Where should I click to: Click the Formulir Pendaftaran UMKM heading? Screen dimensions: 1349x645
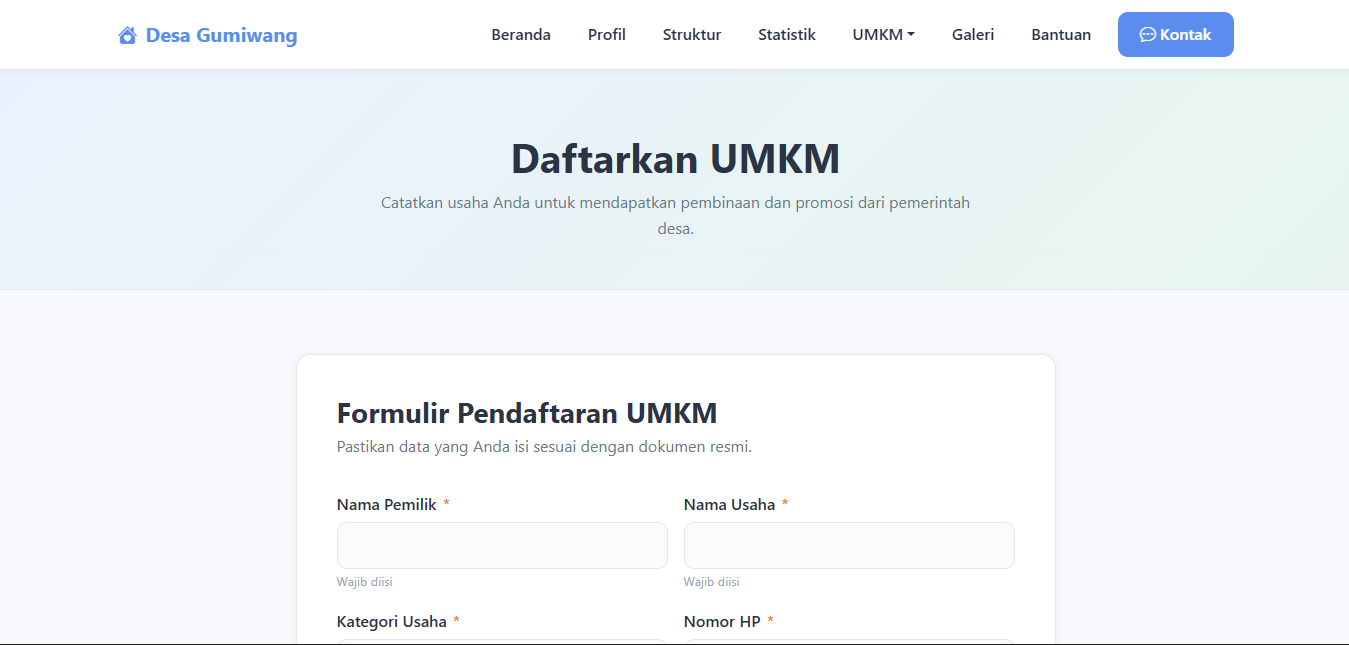tap(527, 413)
